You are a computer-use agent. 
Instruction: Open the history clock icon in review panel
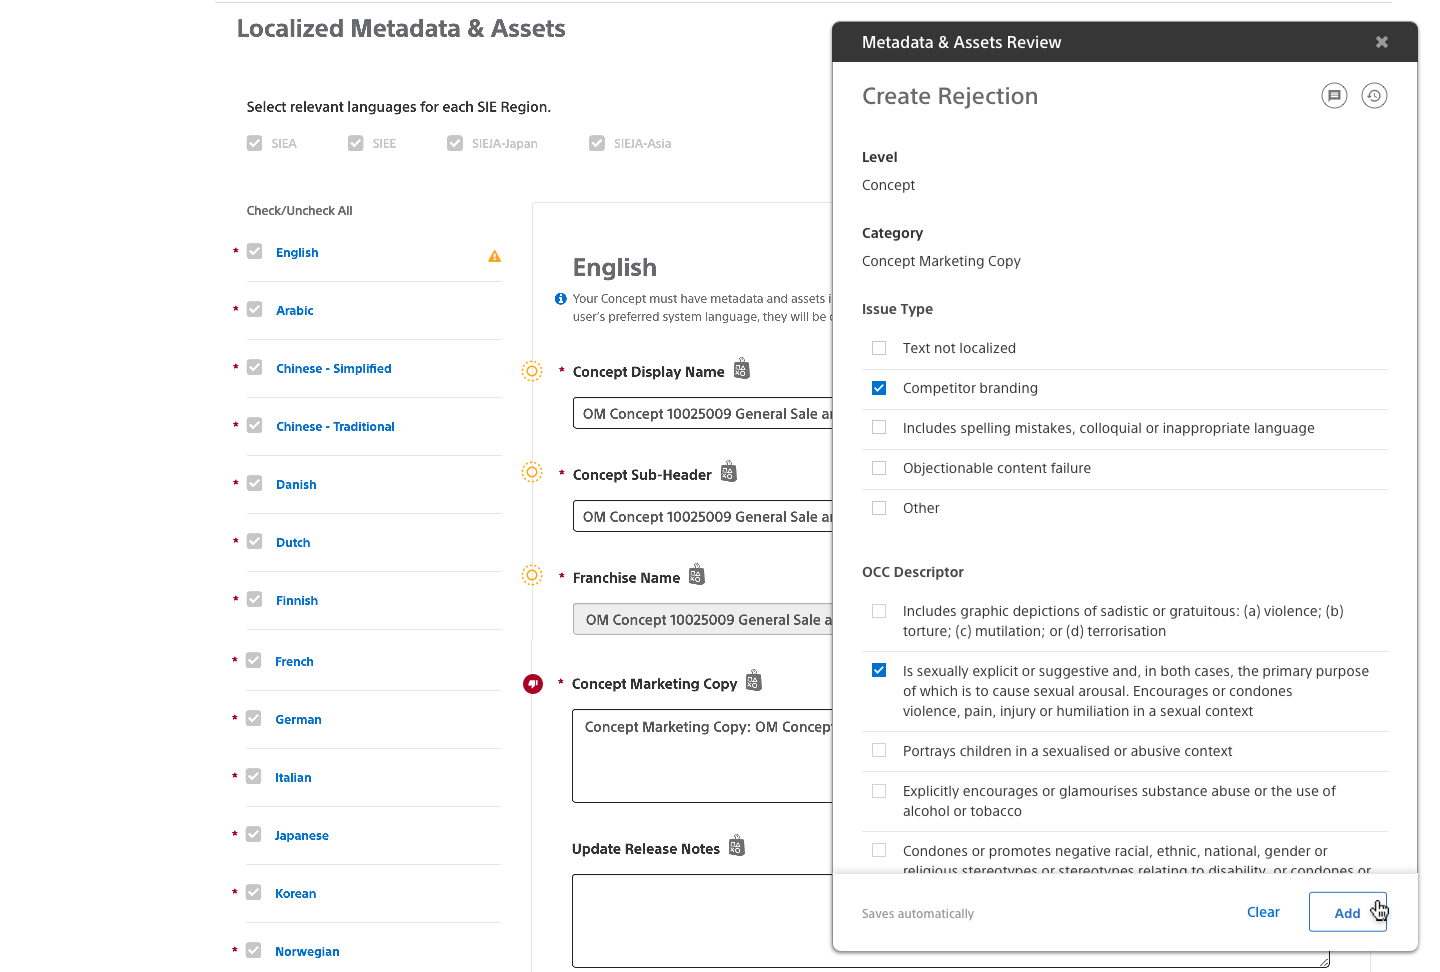pos(1374,96)
